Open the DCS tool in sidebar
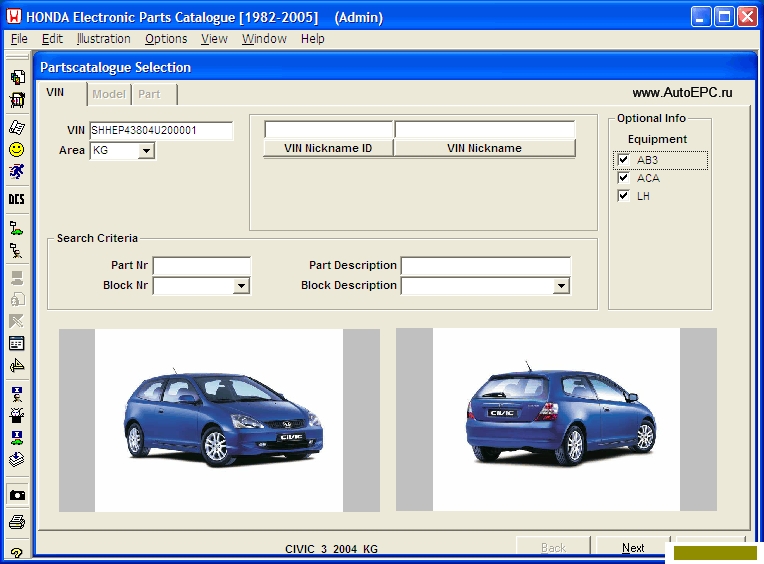Screen dimensions: 764x564 point(17,199)
